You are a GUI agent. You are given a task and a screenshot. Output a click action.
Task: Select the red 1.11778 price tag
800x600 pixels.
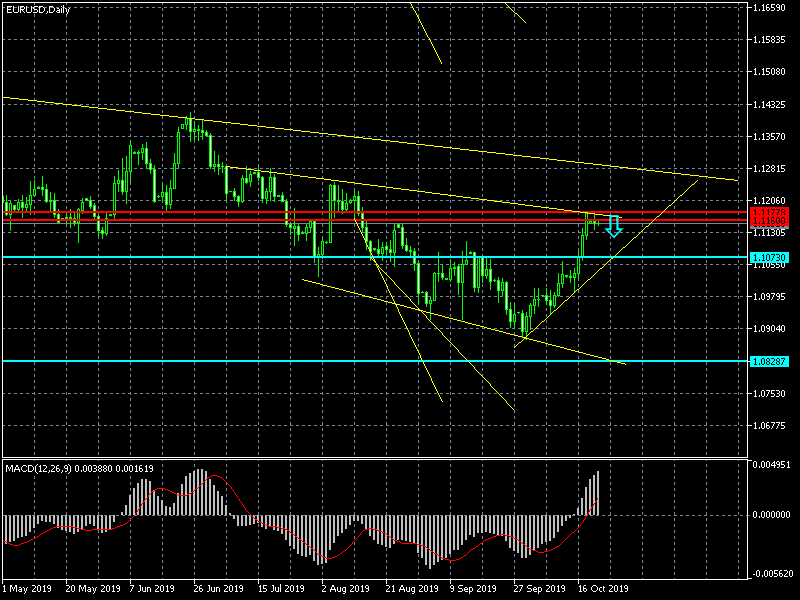click(768, 213)
